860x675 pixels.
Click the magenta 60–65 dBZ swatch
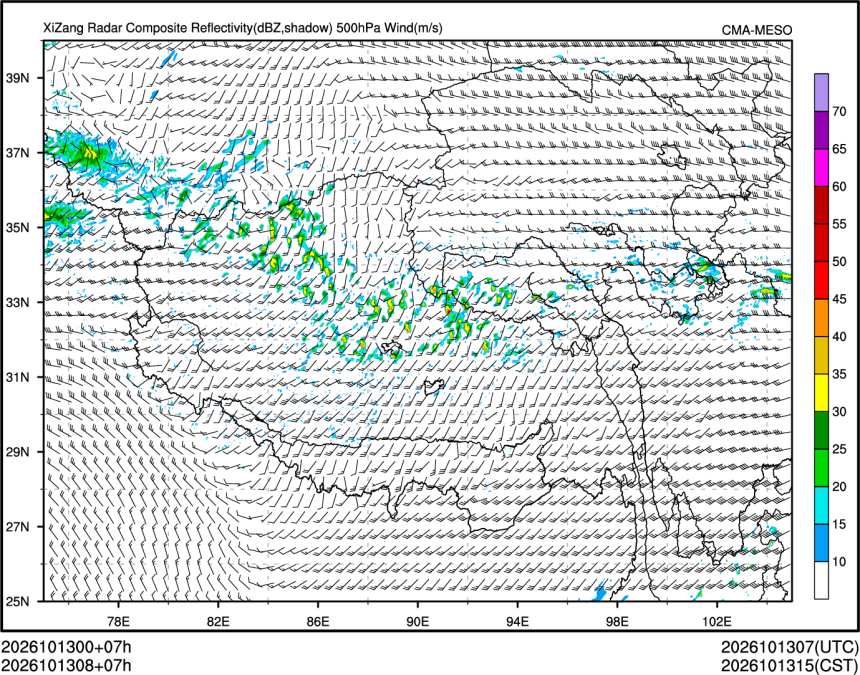822,168
